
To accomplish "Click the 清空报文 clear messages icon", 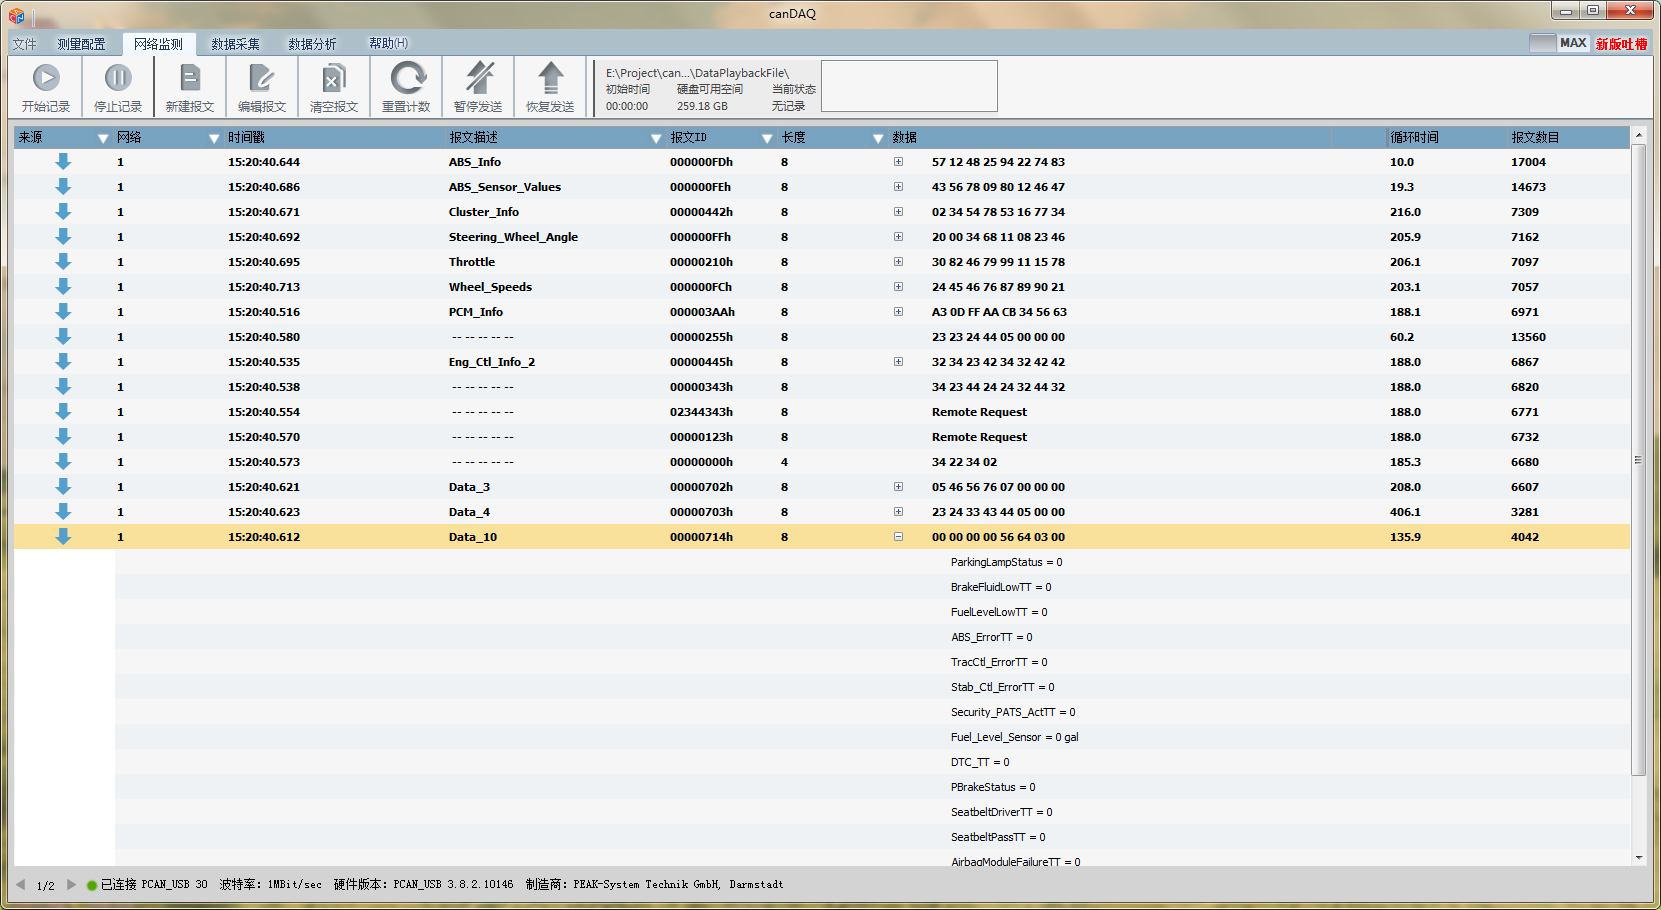I will pyautogui.click(x=334, y=78).
